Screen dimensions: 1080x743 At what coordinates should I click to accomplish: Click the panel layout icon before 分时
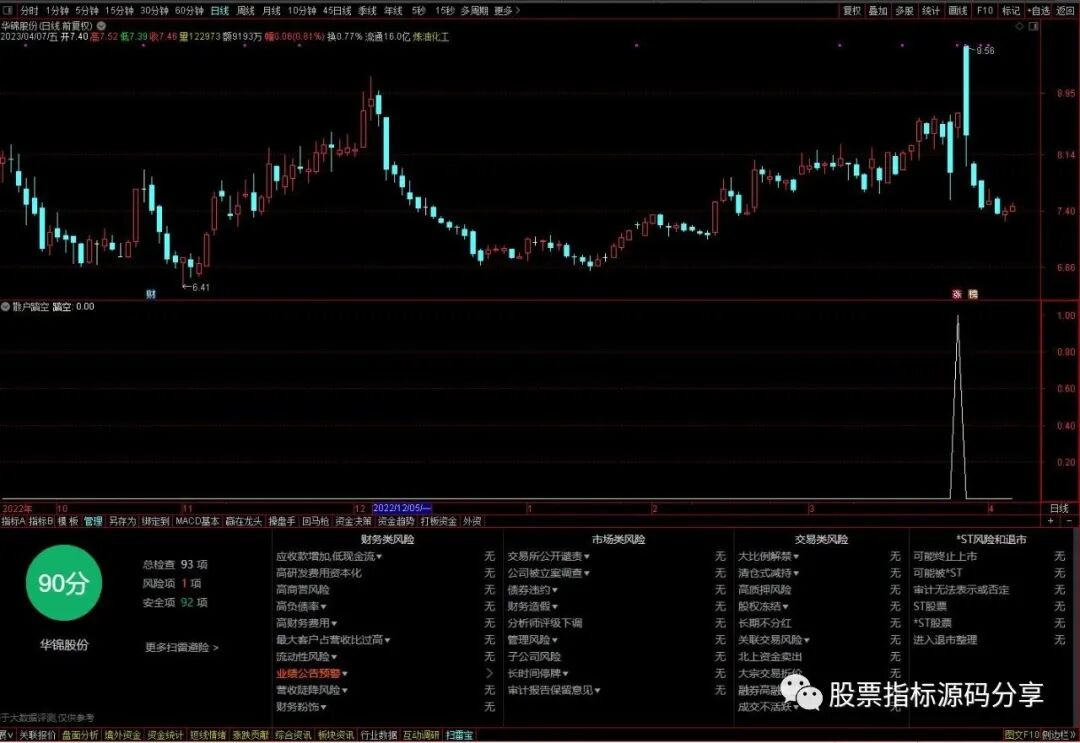8,10
